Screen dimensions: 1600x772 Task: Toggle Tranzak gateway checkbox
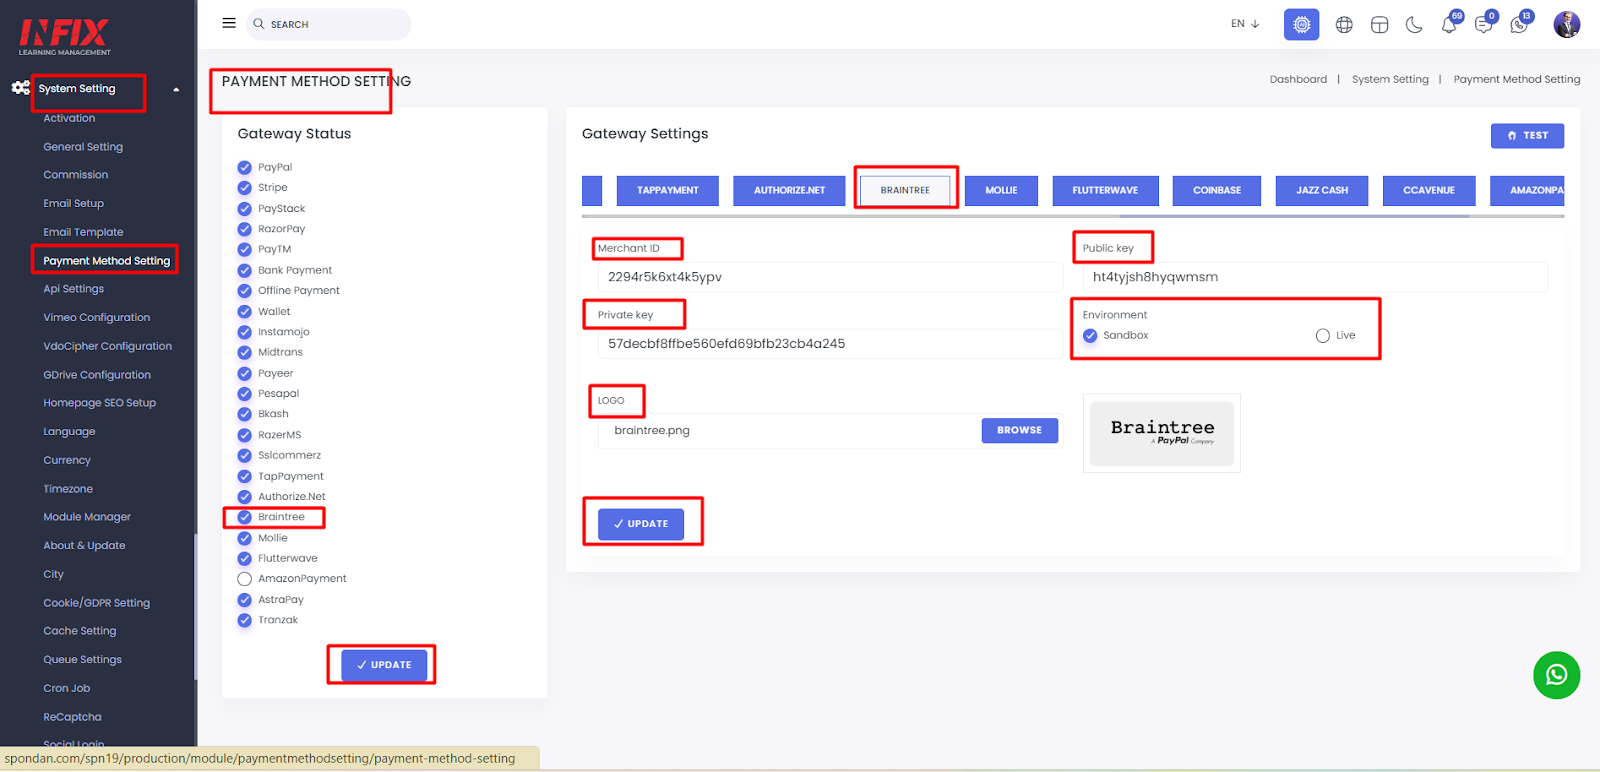(244, 620)
